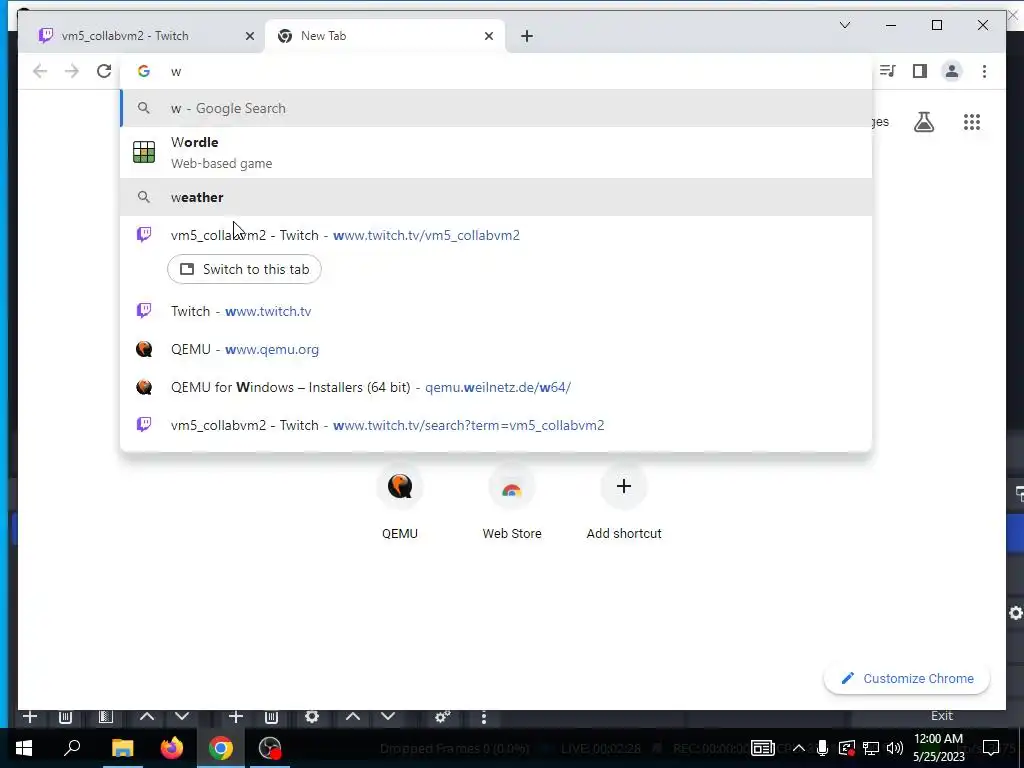Open OBS audio mixer dots menu

click(x=483, y=717)
